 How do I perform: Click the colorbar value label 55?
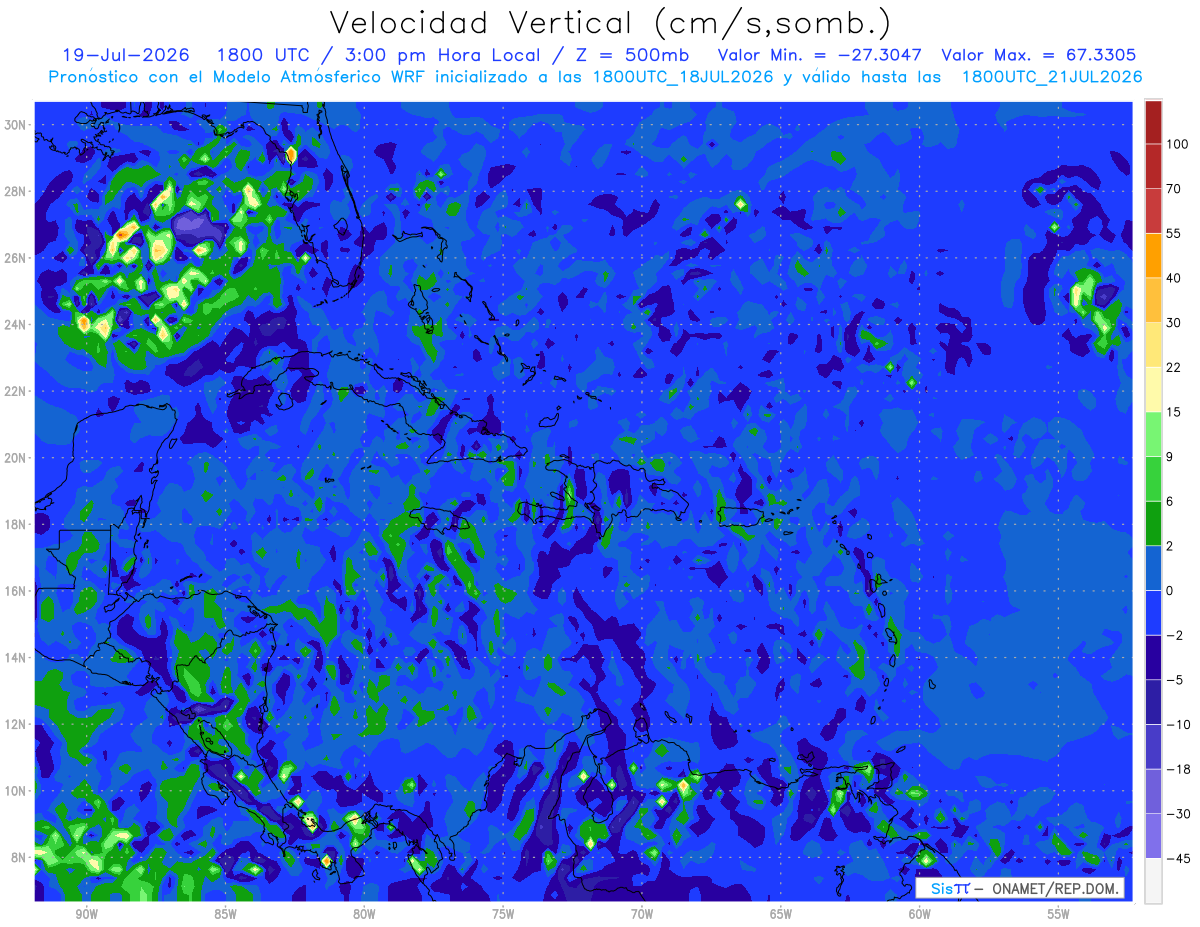pyautogui.click(x=1174, y=233)
